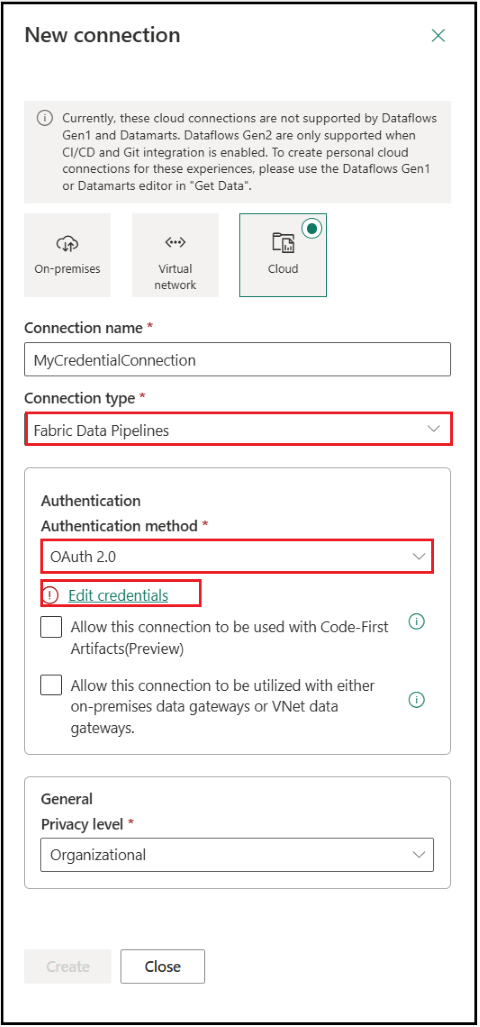Open the Connection type dropdown
This screenshot has width=480, height=1027.
pos(238,429)
